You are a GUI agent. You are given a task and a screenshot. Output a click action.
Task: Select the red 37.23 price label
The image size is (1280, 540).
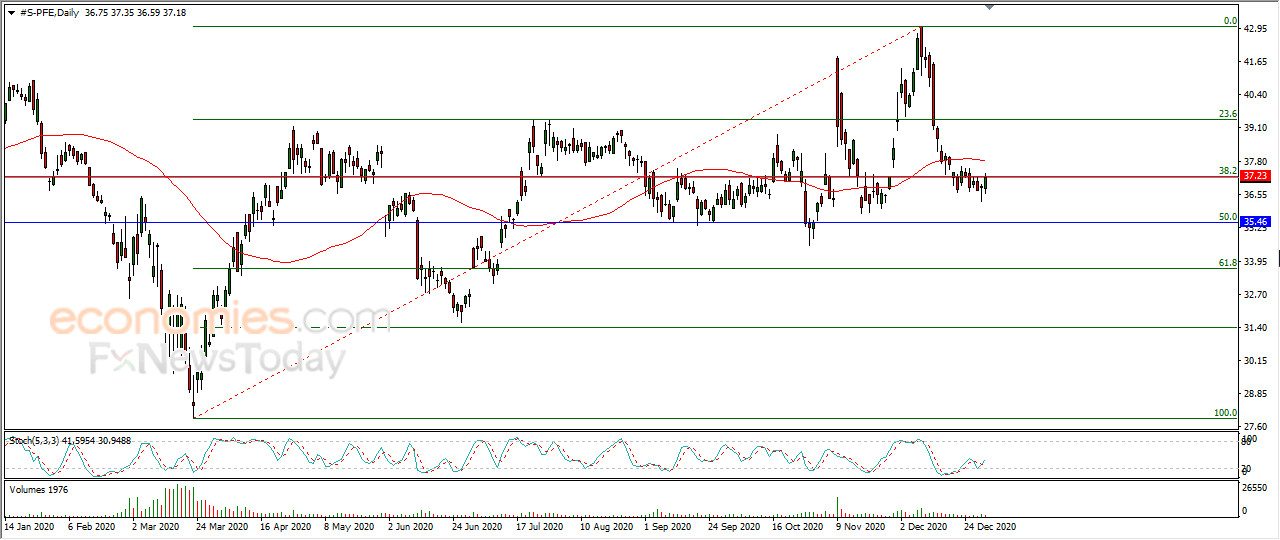click(1255, 176)
